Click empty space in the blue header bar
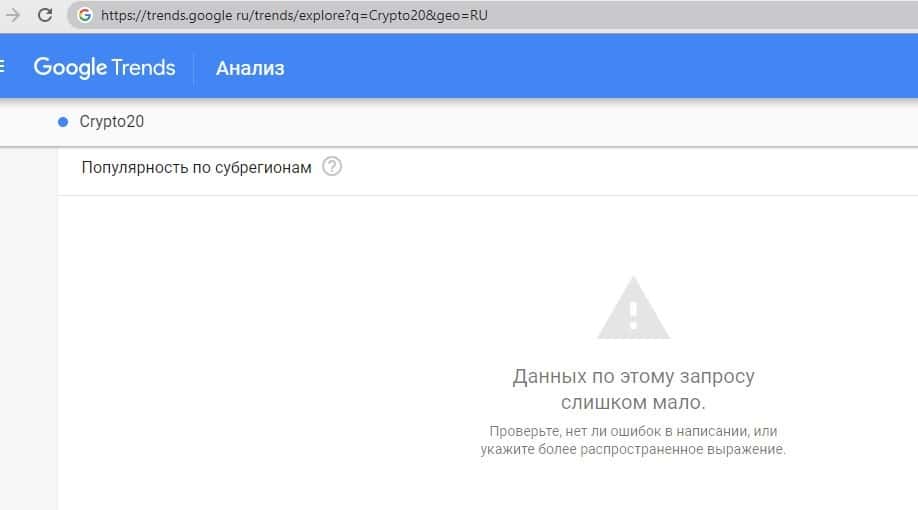918x510 pixels. 600,67
